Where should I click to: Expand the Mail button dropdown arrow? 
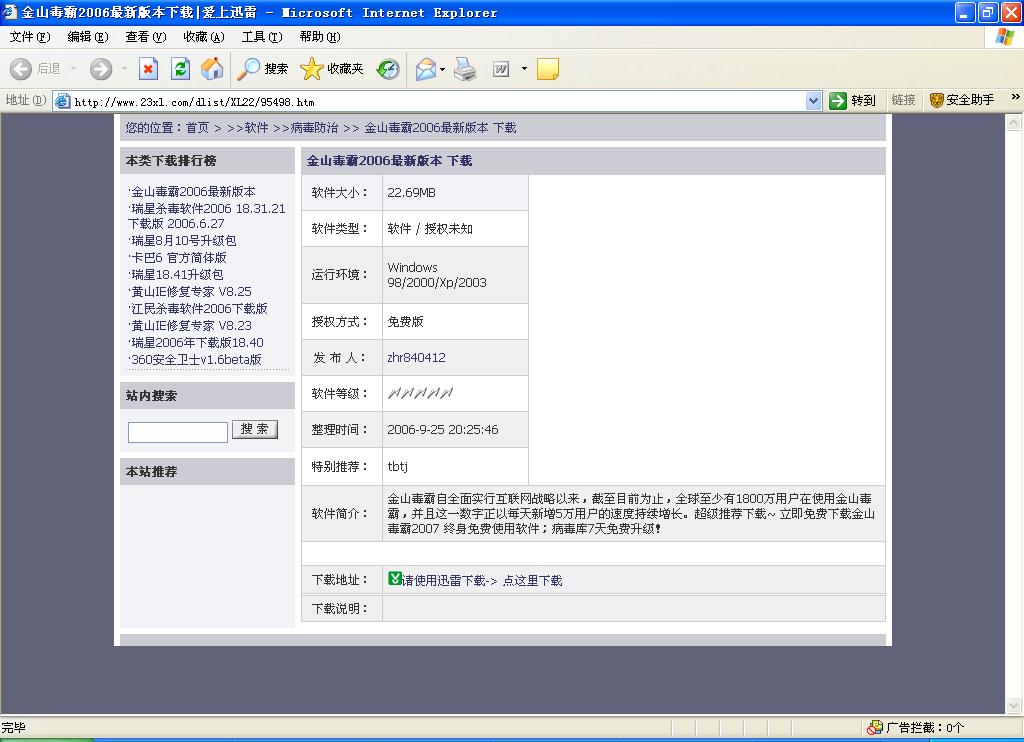click(x=442, y=69)
